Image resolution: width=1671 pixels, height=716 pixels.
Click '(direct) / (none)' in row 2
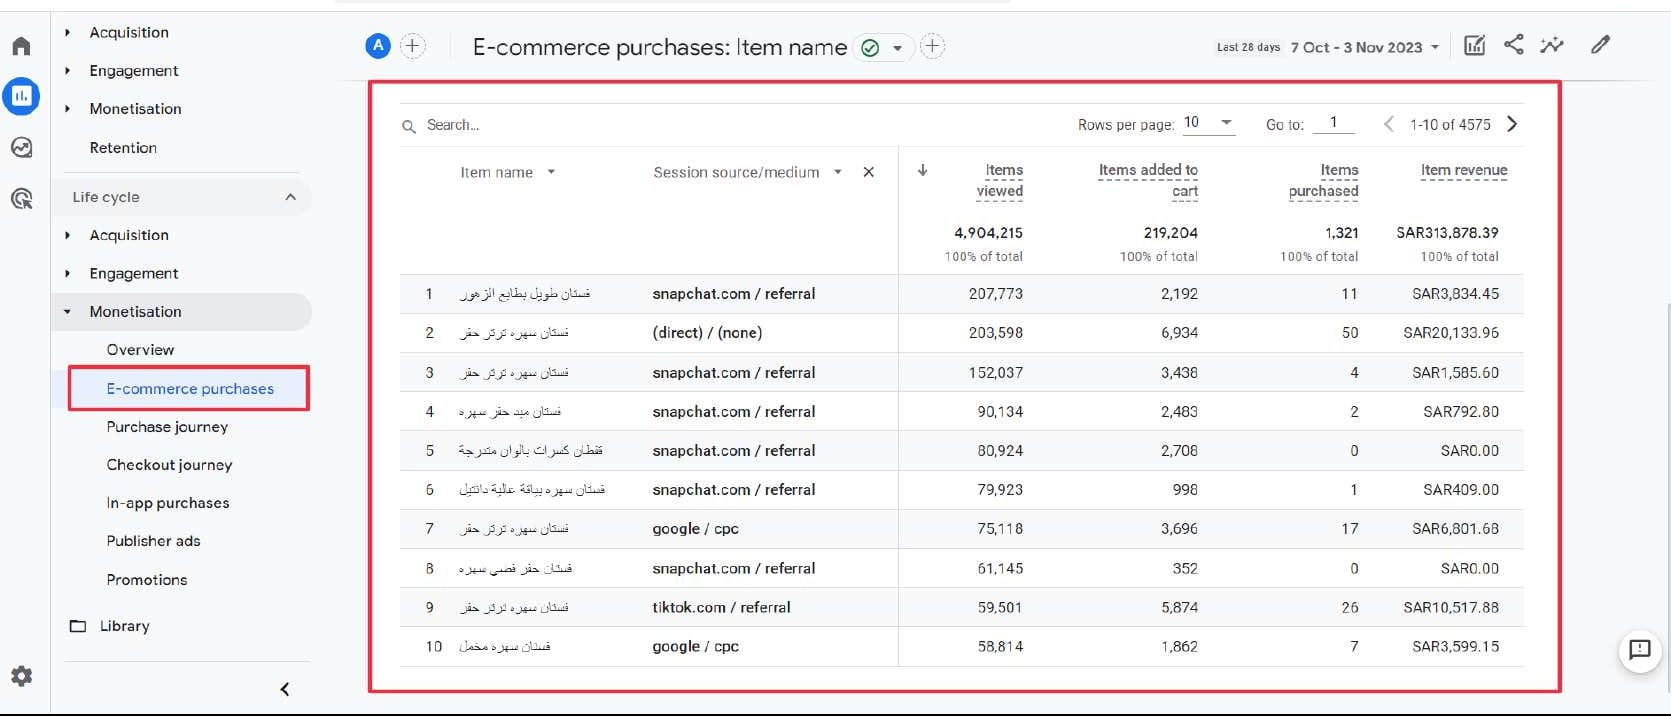707,333
